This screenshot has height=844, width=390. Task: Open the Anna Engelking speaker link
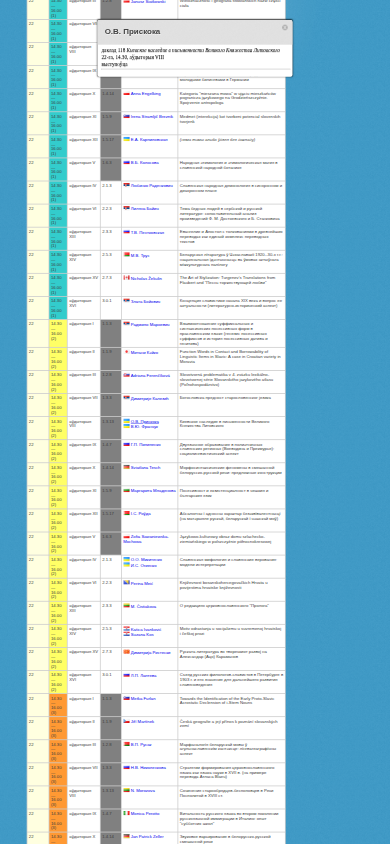pyautogui.click(x=146, y=94)
